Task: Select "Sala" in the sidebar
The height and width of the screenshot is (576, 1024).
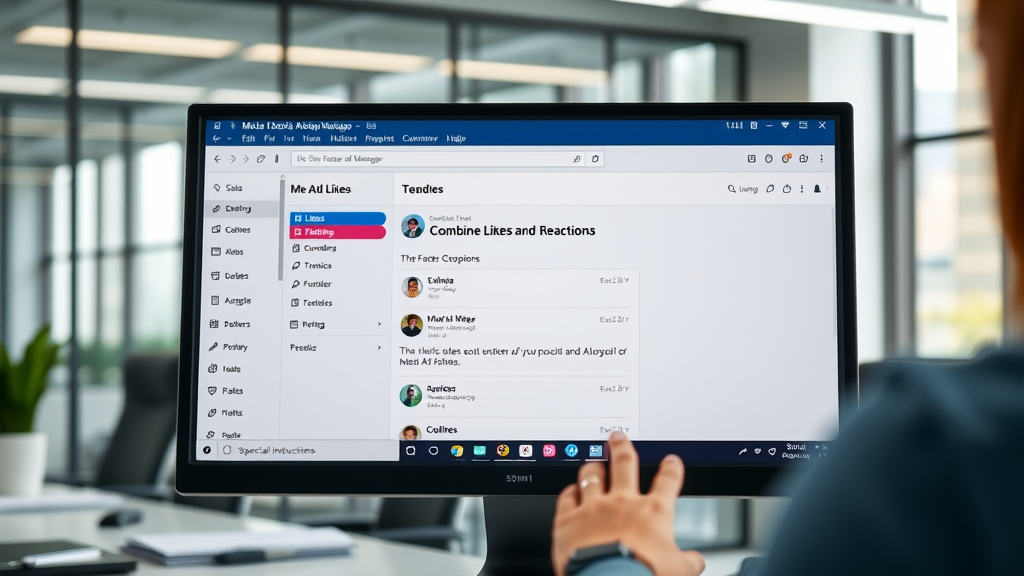Action: (228, 188)
